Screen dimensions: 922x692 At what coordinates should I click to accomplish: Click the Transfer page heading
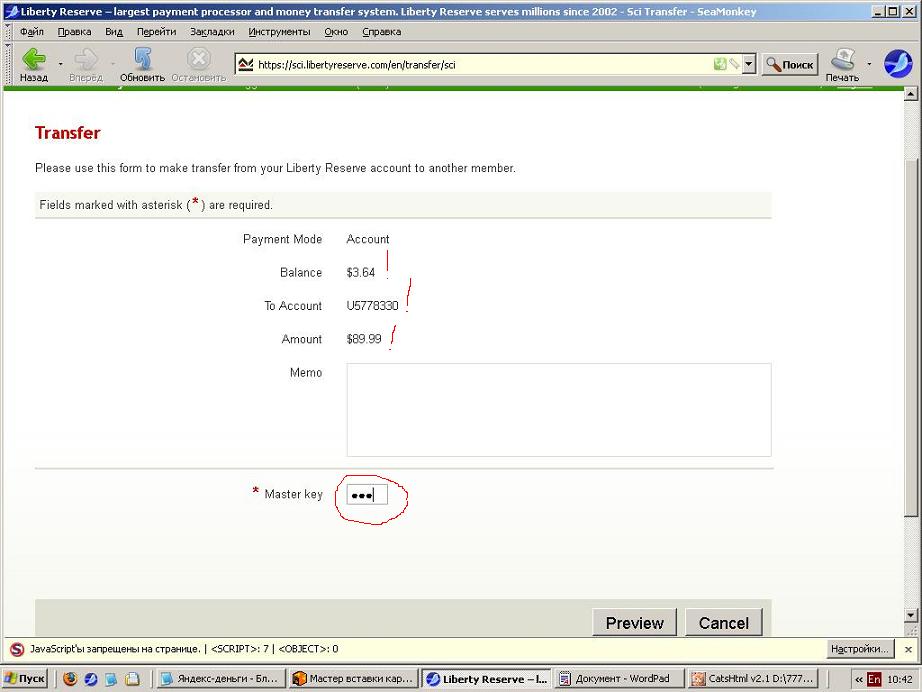[68, 133]
